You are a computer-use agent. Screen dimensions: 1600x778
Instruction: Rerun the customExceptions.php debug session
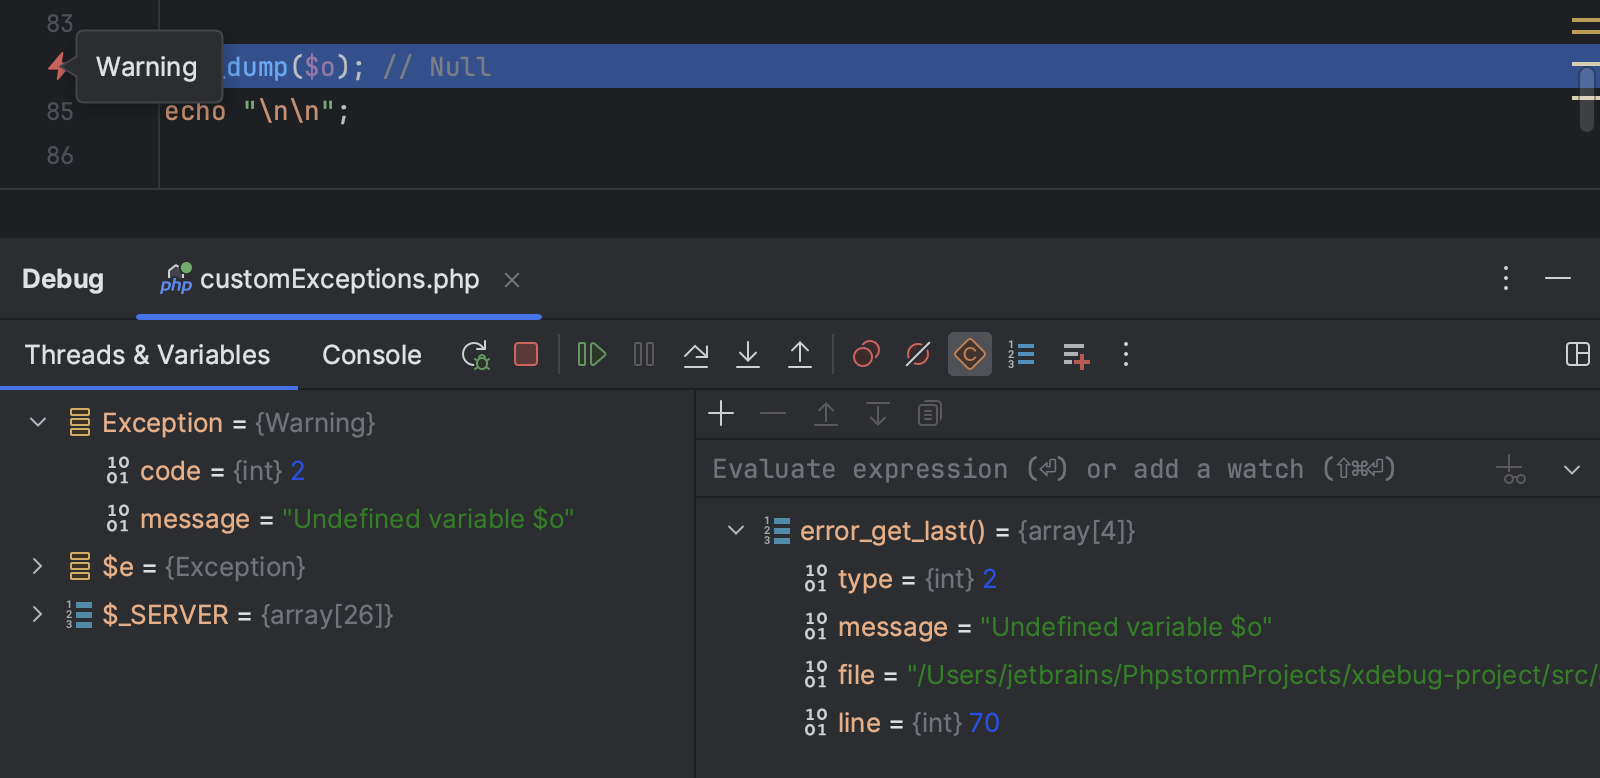475,355
